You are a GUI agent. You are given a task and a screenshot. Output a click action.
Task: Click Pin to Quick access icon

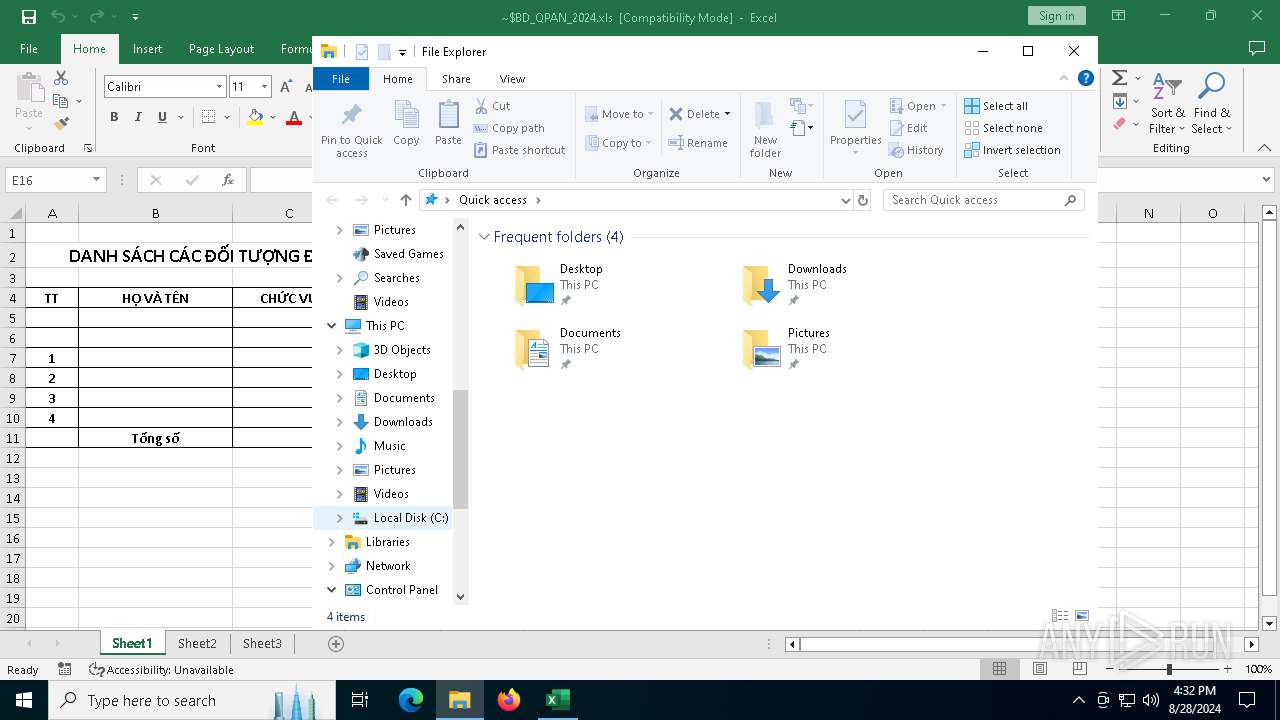tap(351, 115)
